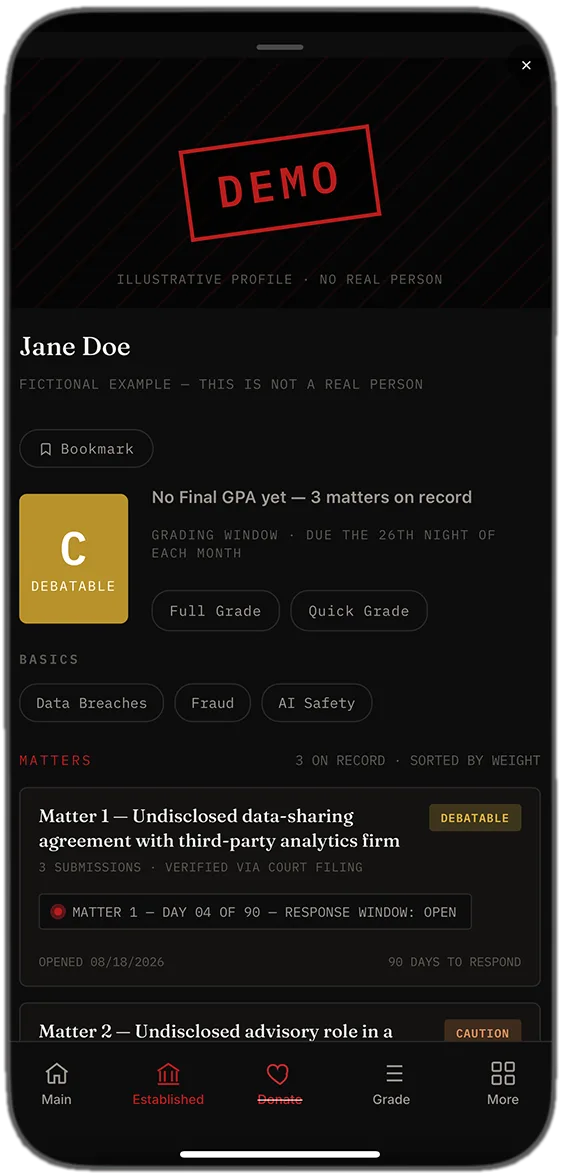Screen dimensions: 561x1173
Task: Open Matter 1 data-sharing agreement card
Action: 280,886
